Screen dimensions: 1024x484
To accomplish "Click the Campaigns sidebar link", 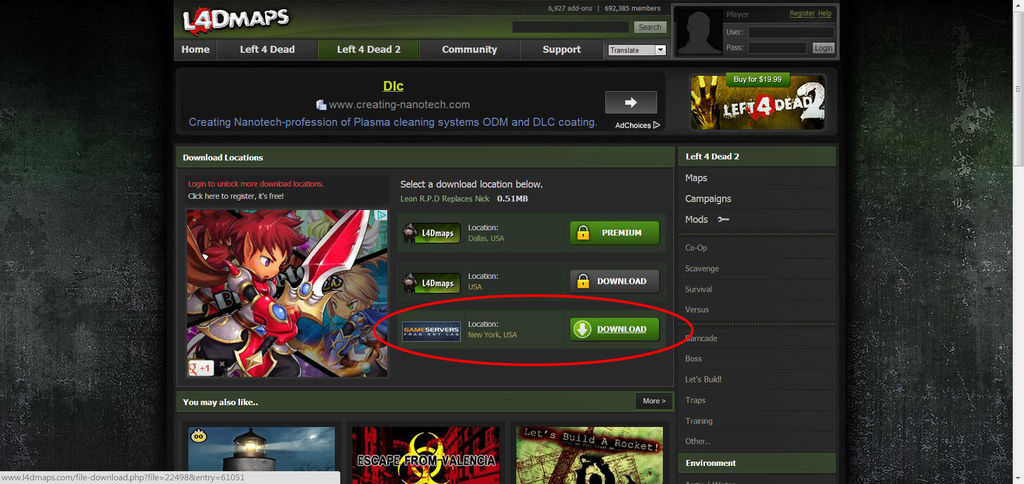I will click(x=708, y=199).
